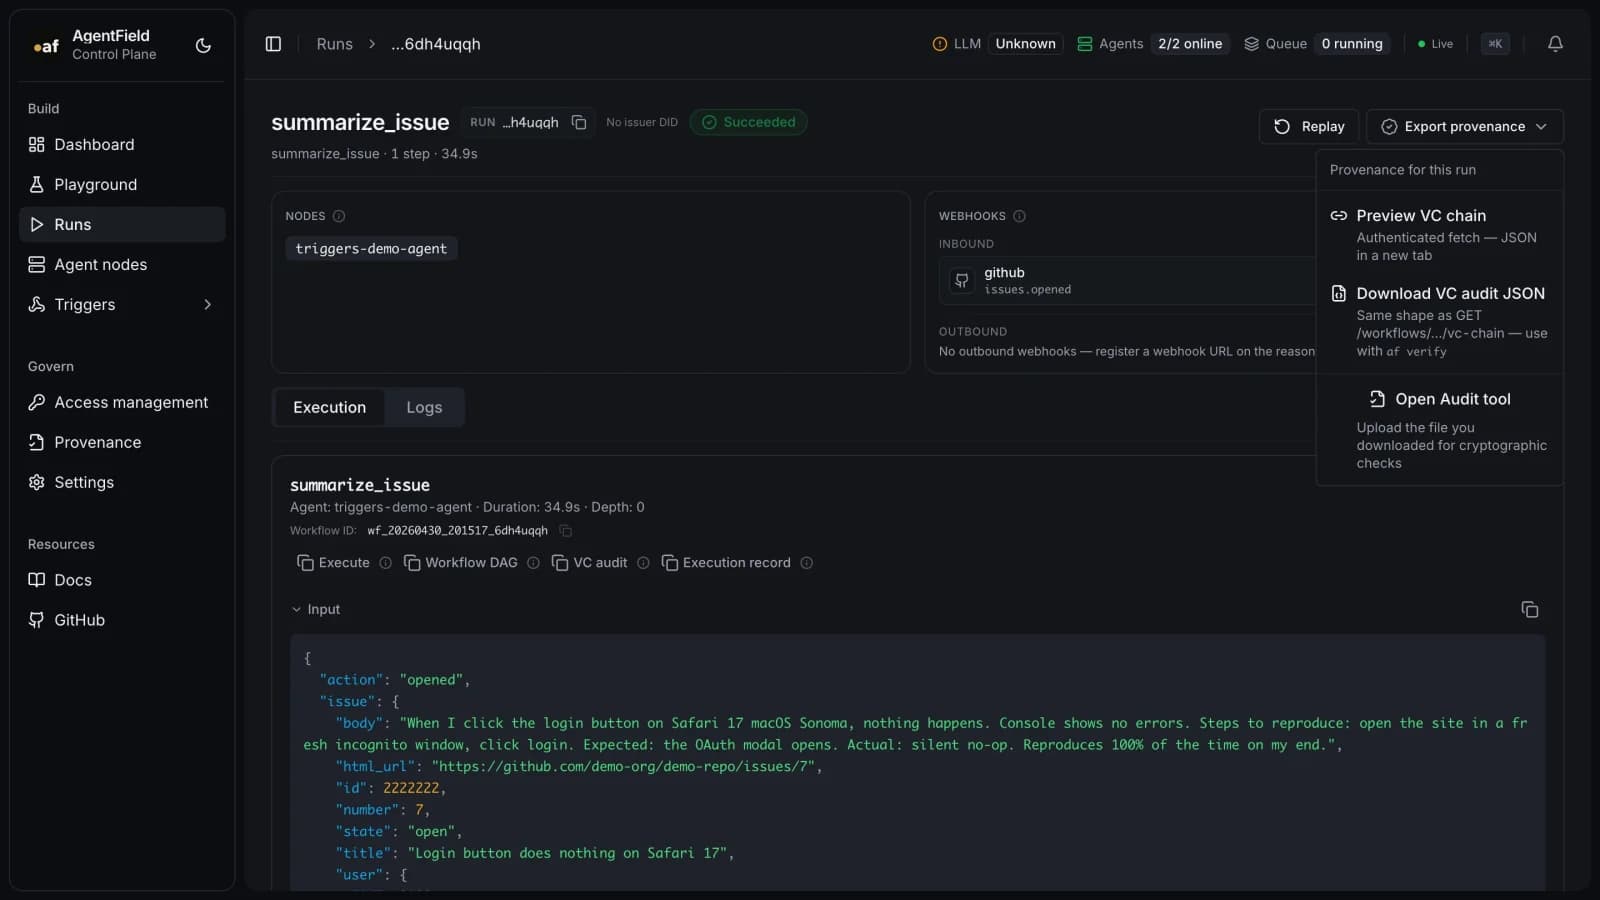This screenshot has width=1600, height=900.
Task: Show VC audit info icon
Action: point(643,563)
